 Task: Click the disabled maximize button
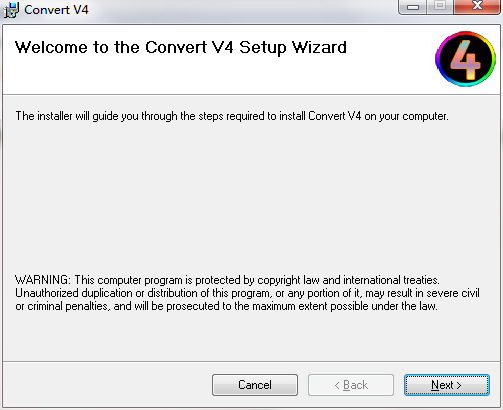440,7
